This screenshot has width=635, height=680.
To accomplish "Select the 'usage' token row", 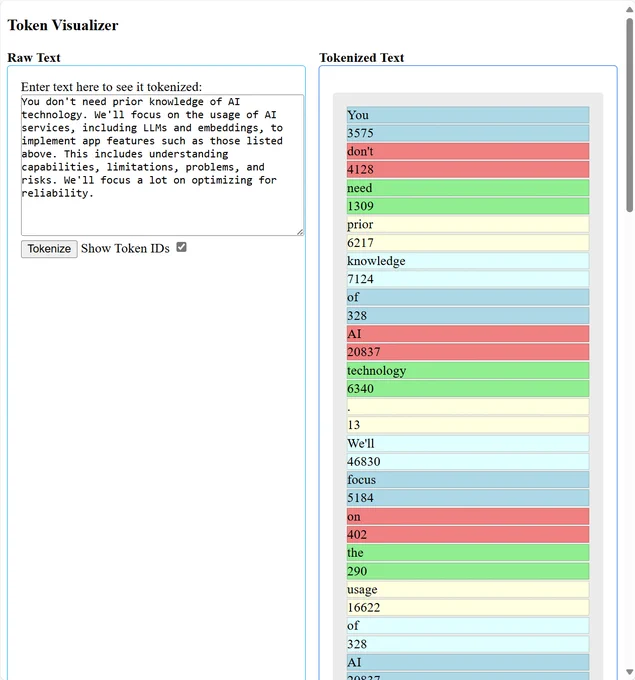I will pyautogui.click(x=468, y=589).
